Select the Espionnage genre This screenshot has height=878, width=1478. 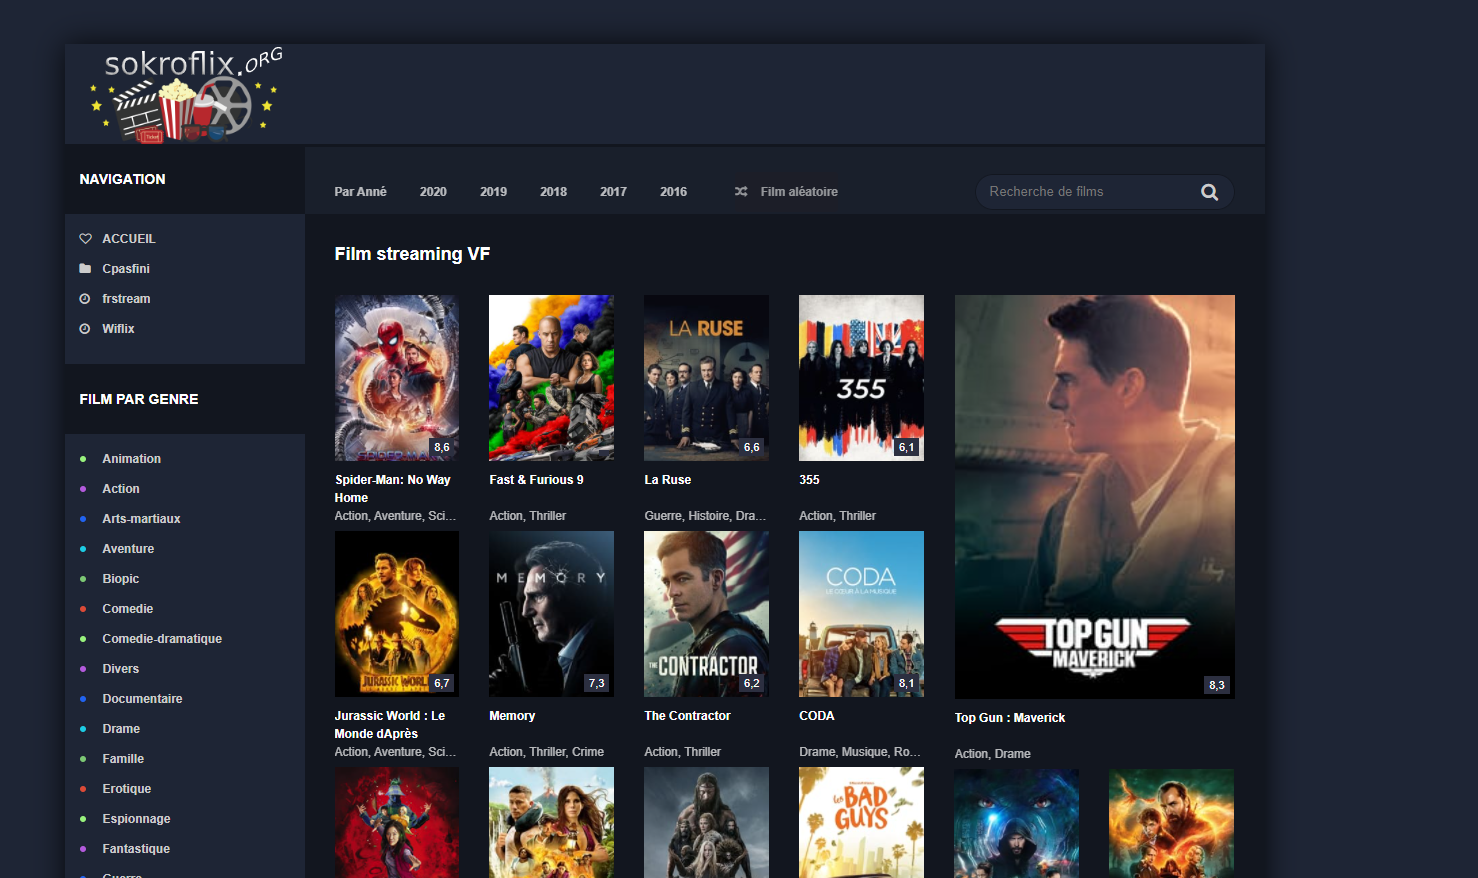(x=136, y=819)
